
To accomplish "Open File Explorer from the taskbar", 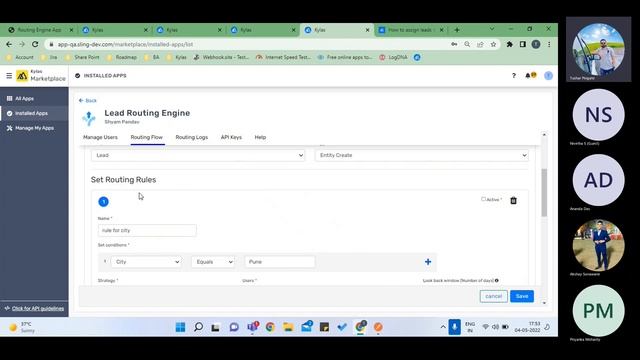I will [288, 327].
